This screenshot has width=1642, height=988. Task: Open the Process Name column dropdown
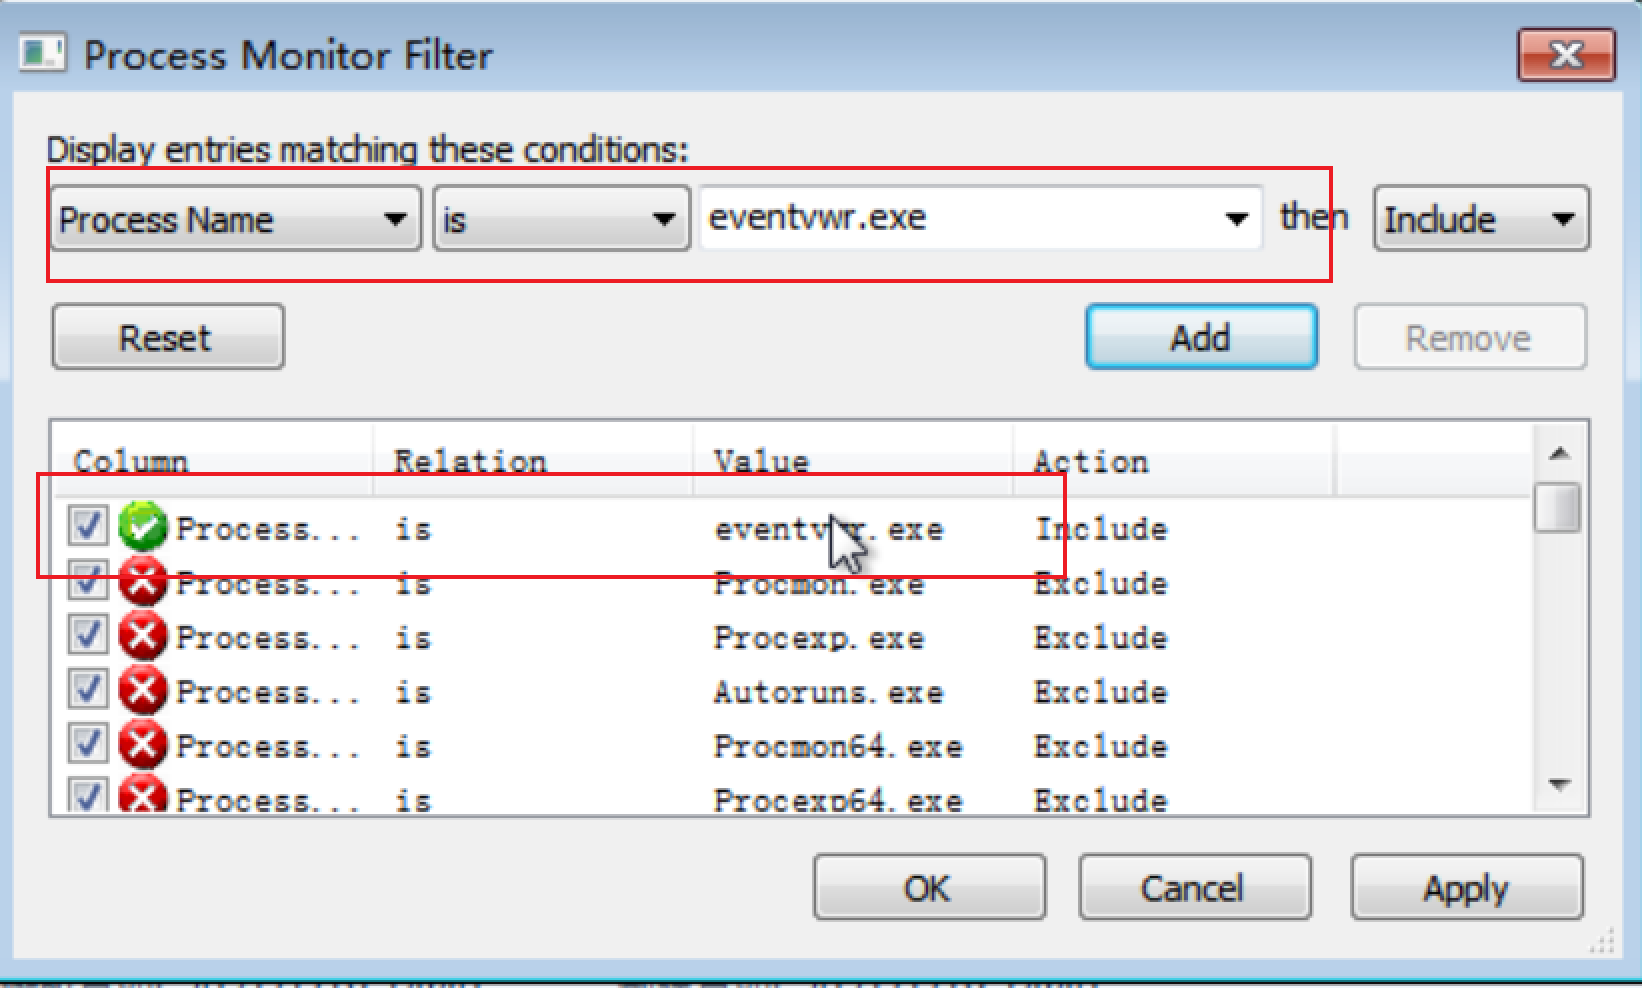pos(236,219)
